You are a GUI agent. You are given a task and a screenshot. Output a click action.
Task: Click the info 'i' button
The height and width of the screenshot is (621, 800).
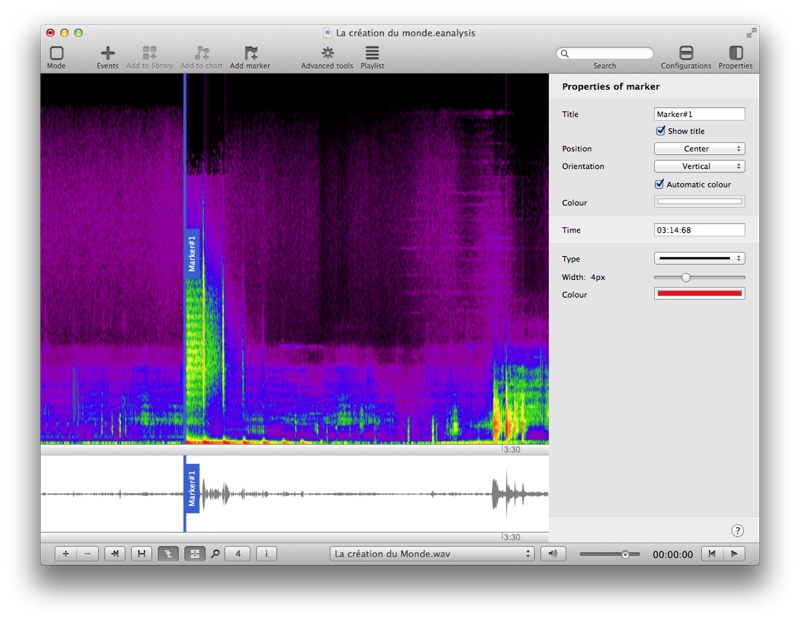[266, 554]
